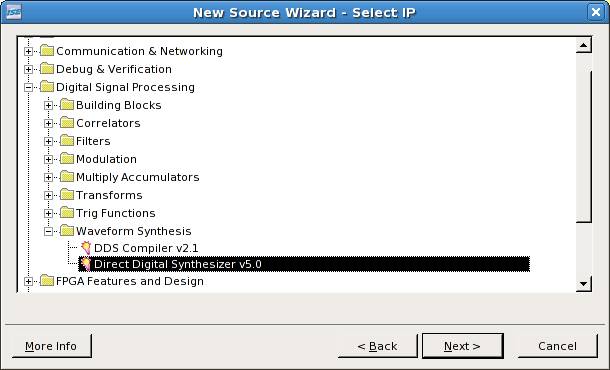This screenshot has width=610, height=370.
Task: Expand the Communication & Networking node
Action: tap(28, 51)
